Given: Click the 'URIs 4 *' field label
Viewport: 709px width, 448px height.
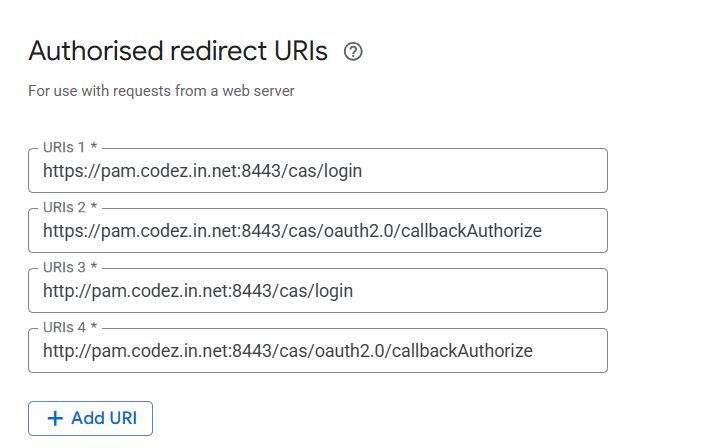Looking at the screenshot, I should coord(69,327).
